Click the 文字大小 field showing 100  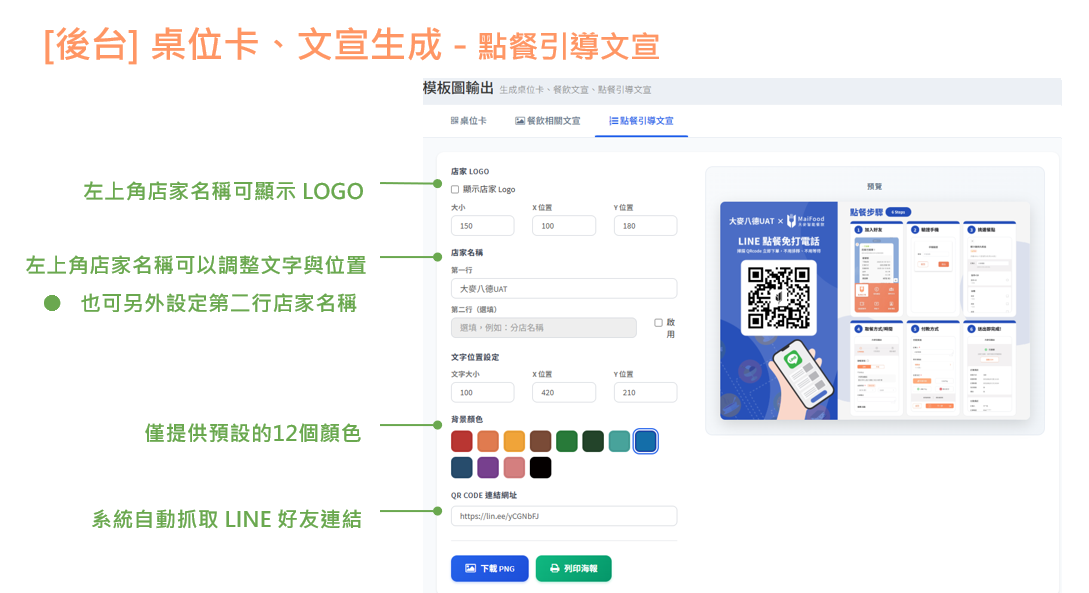coord(482,393)
